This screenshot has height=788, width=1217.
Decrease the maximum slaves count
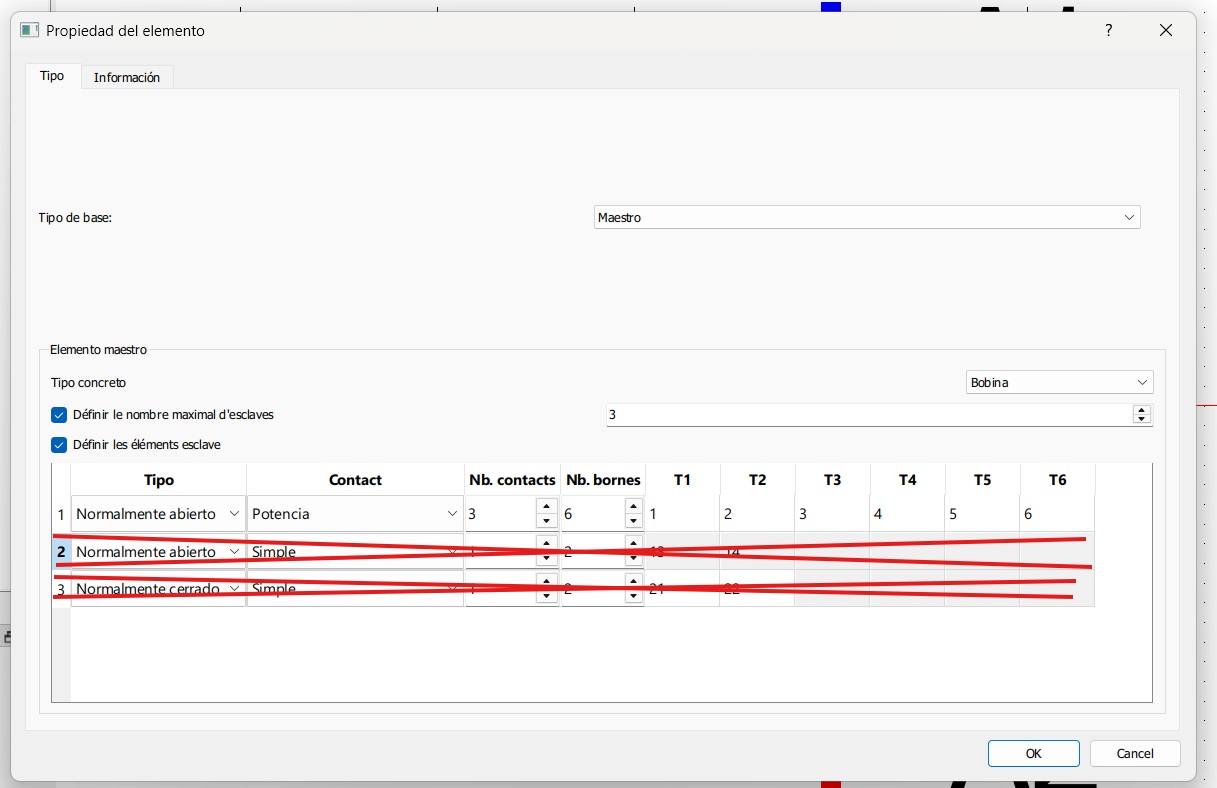click(1142, 419)
